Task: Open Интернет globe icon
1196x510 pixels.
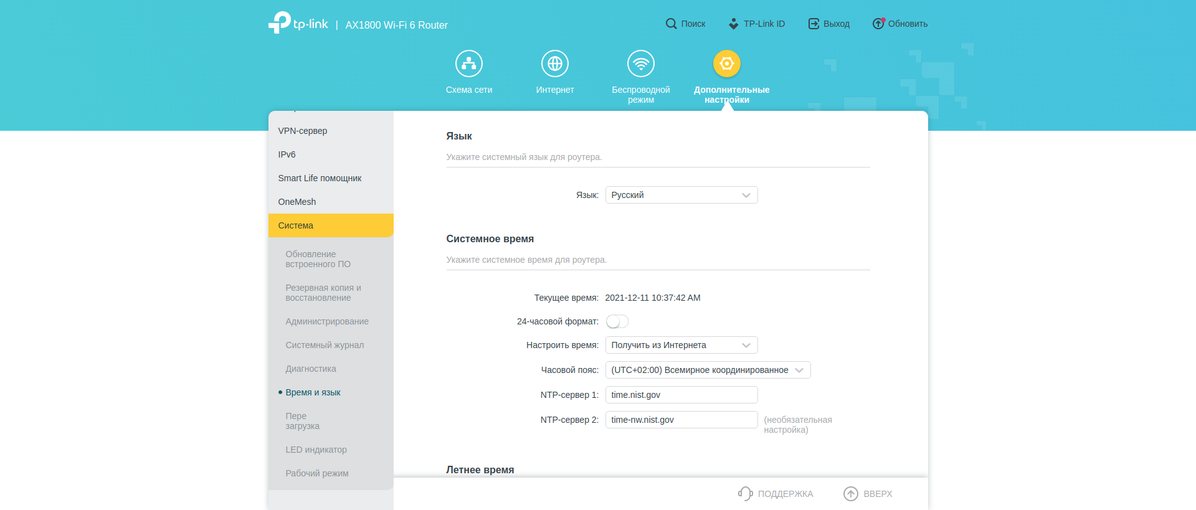Action: tap(555, 63)
